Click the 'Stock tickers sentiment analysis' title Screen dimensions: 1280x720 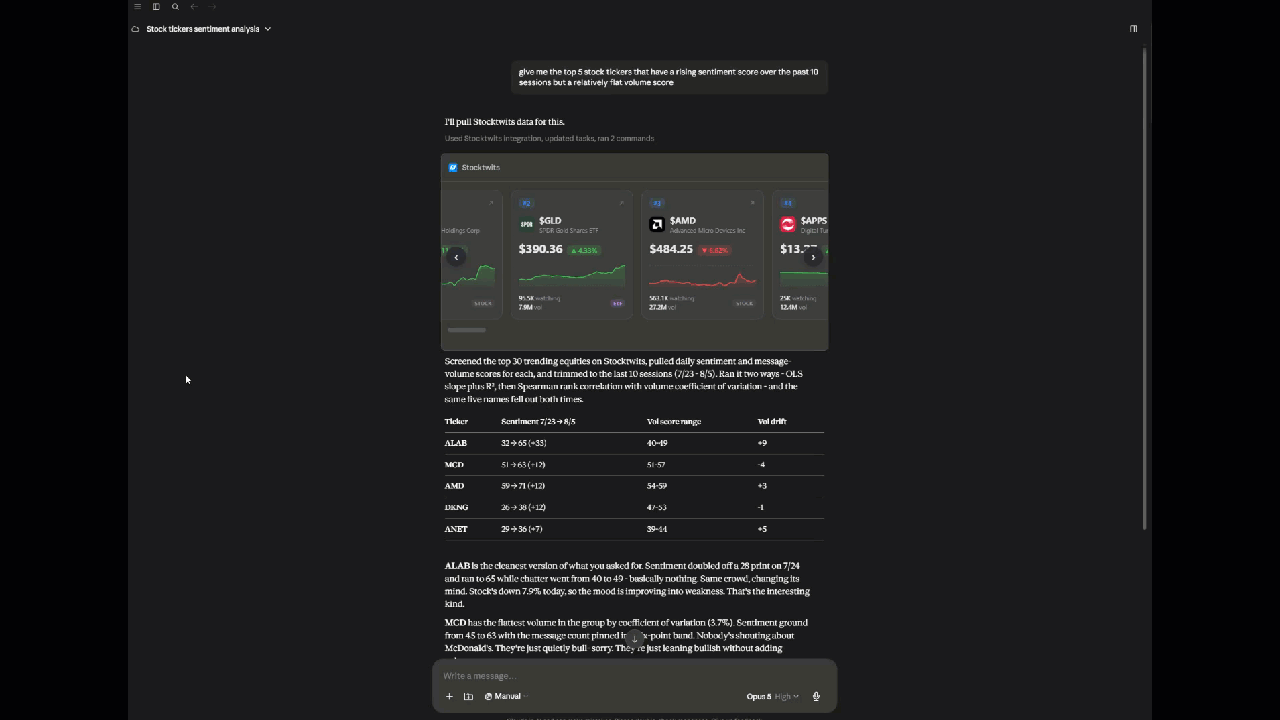pos(203,29)
